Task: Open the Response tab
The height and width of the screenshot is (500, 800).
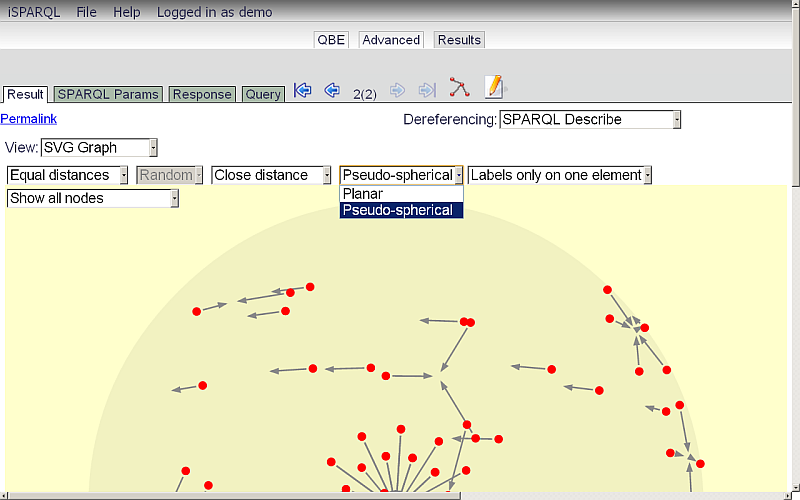Action: click(x=202, y=94)
